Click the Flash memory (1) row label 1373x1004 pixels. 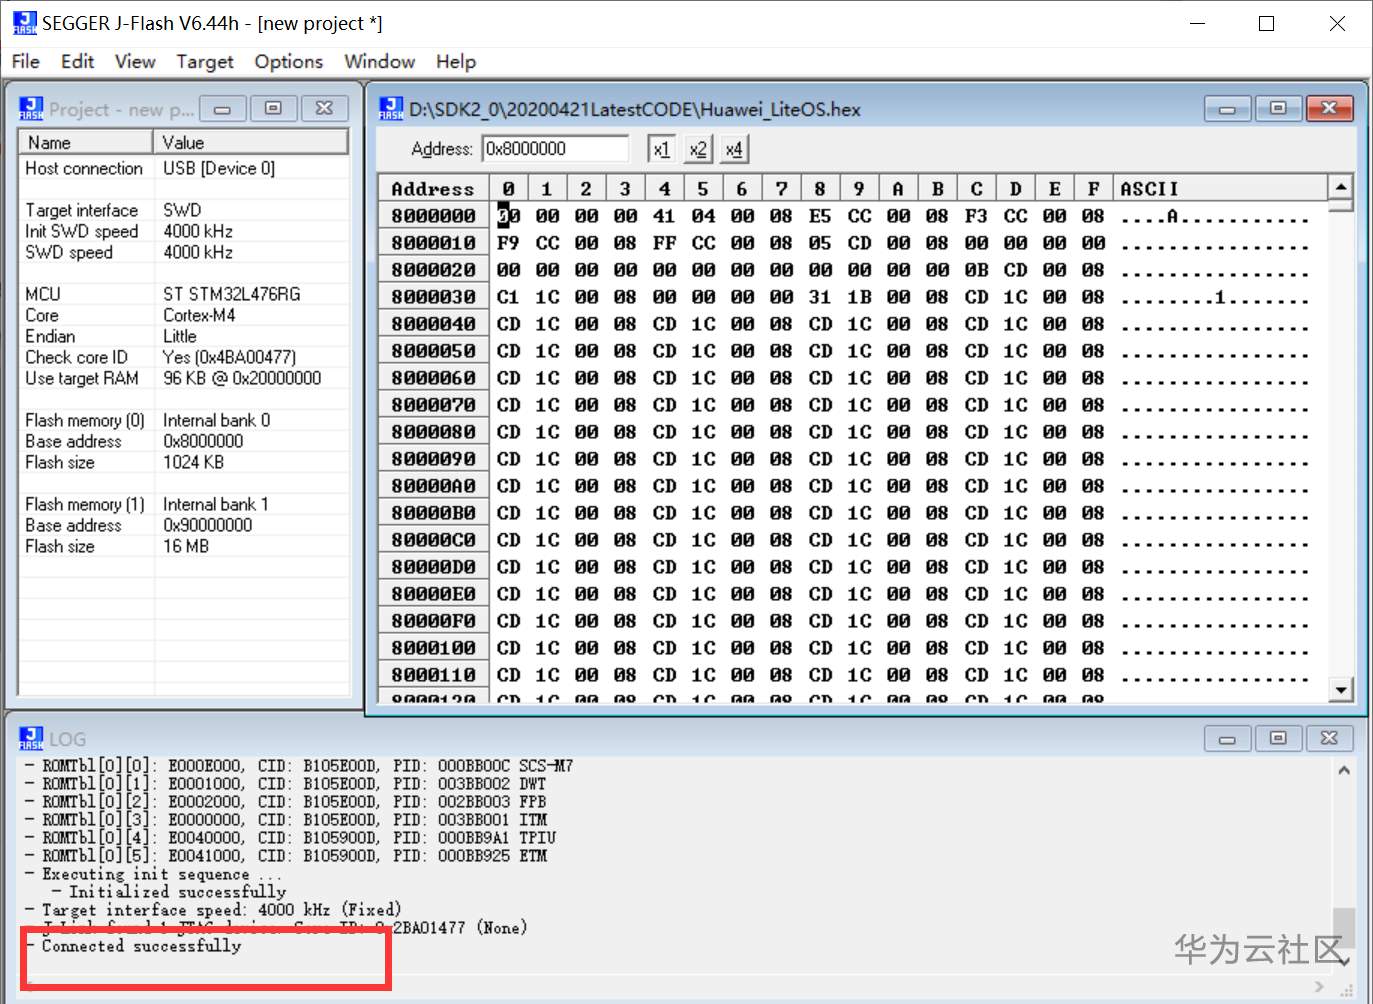click(85, 504)
